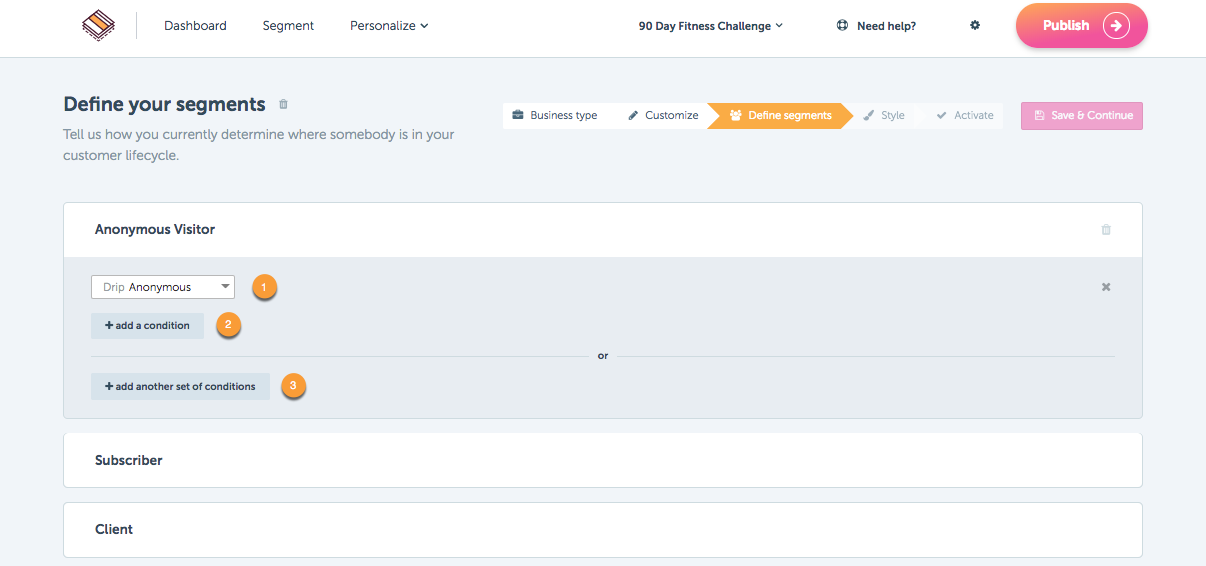The width and height of the screenshot is (1206, 566).
Task: Open settings via the gear icon
Action: (975, 26)
